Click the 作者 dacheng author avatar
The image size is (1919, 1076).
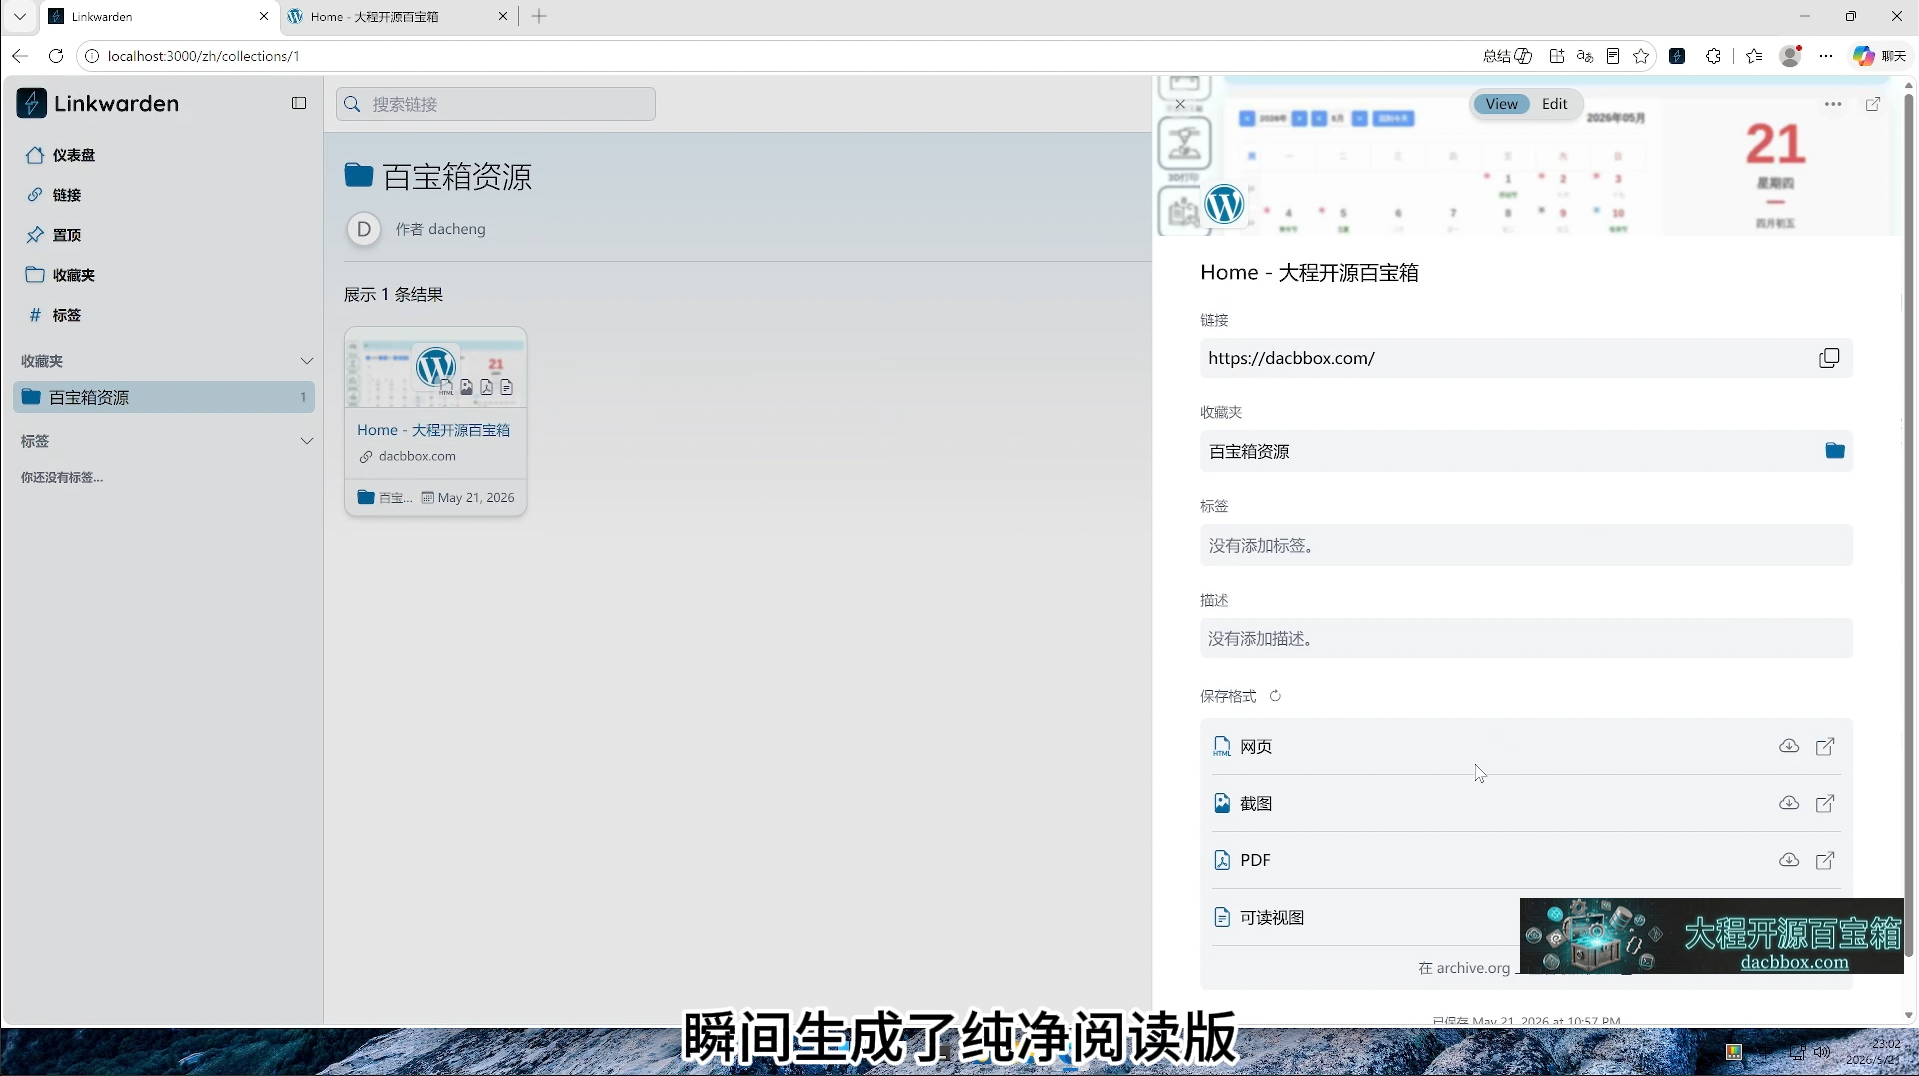point(364,229)
